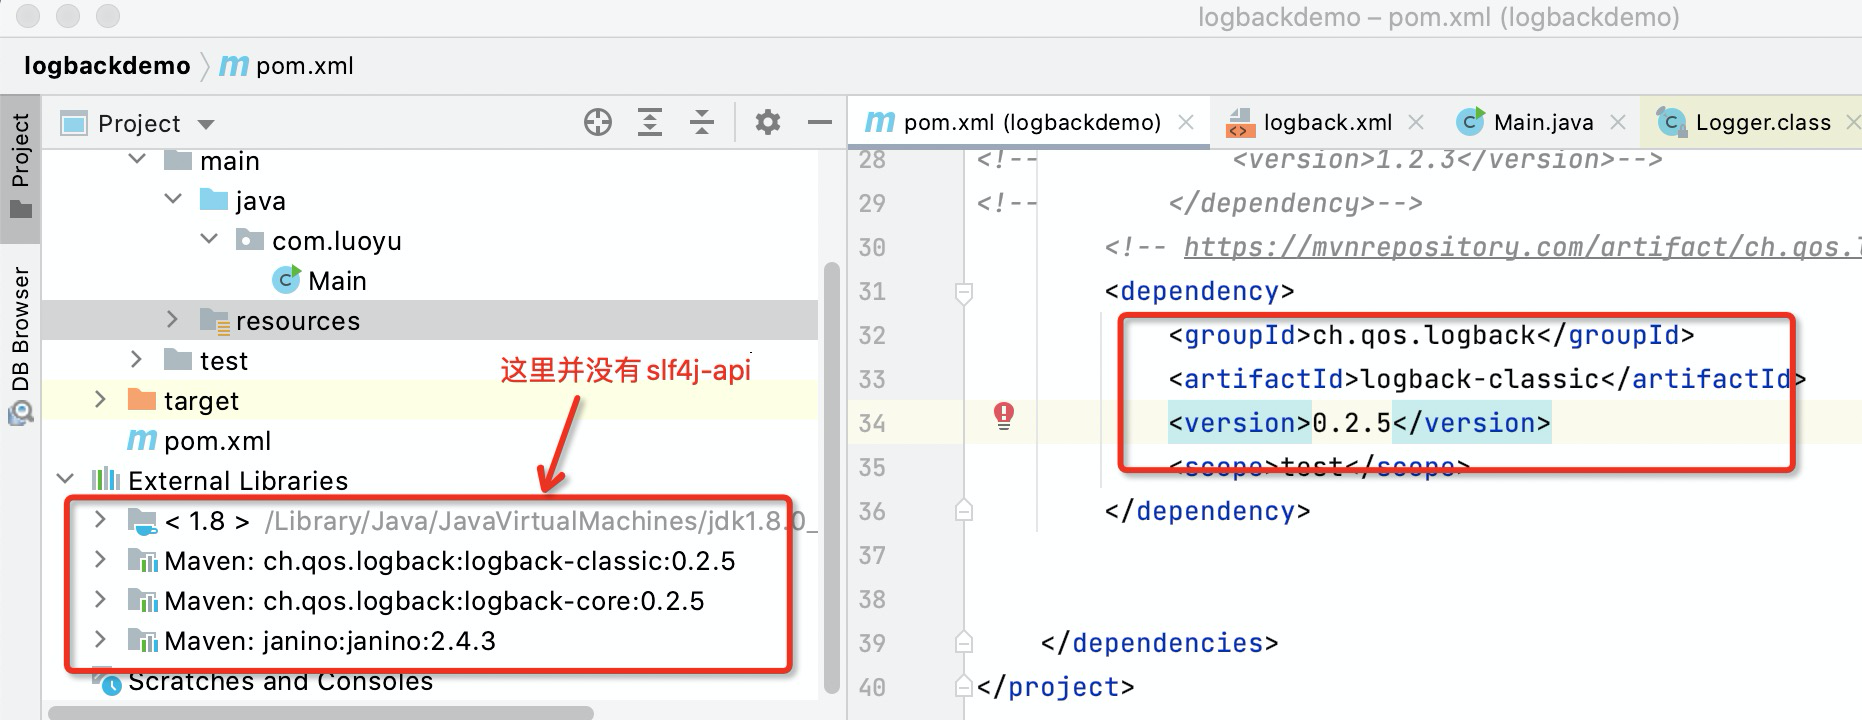Expand all nodes in Project panel
The height and width of the screenshot is (720, 1862).
pyautogui.click(x=650, y=123)
